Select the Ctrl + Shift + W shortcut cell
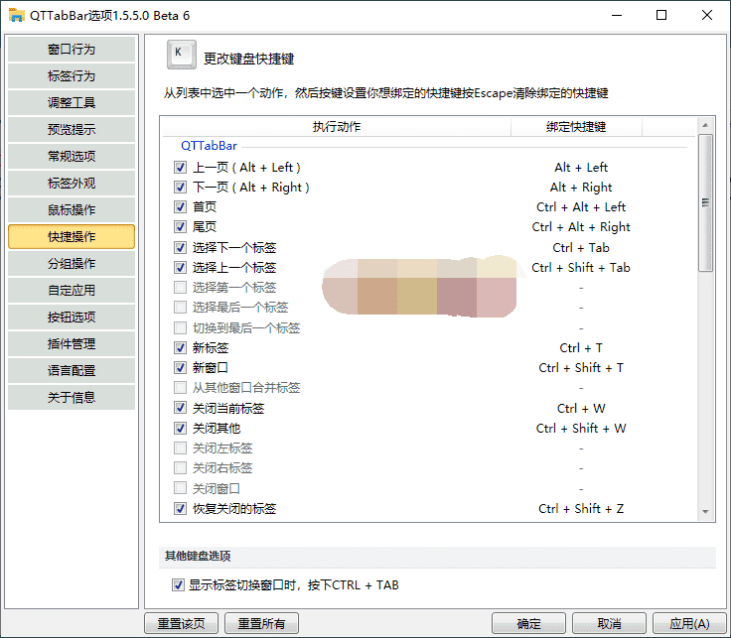 pos(581,428)
